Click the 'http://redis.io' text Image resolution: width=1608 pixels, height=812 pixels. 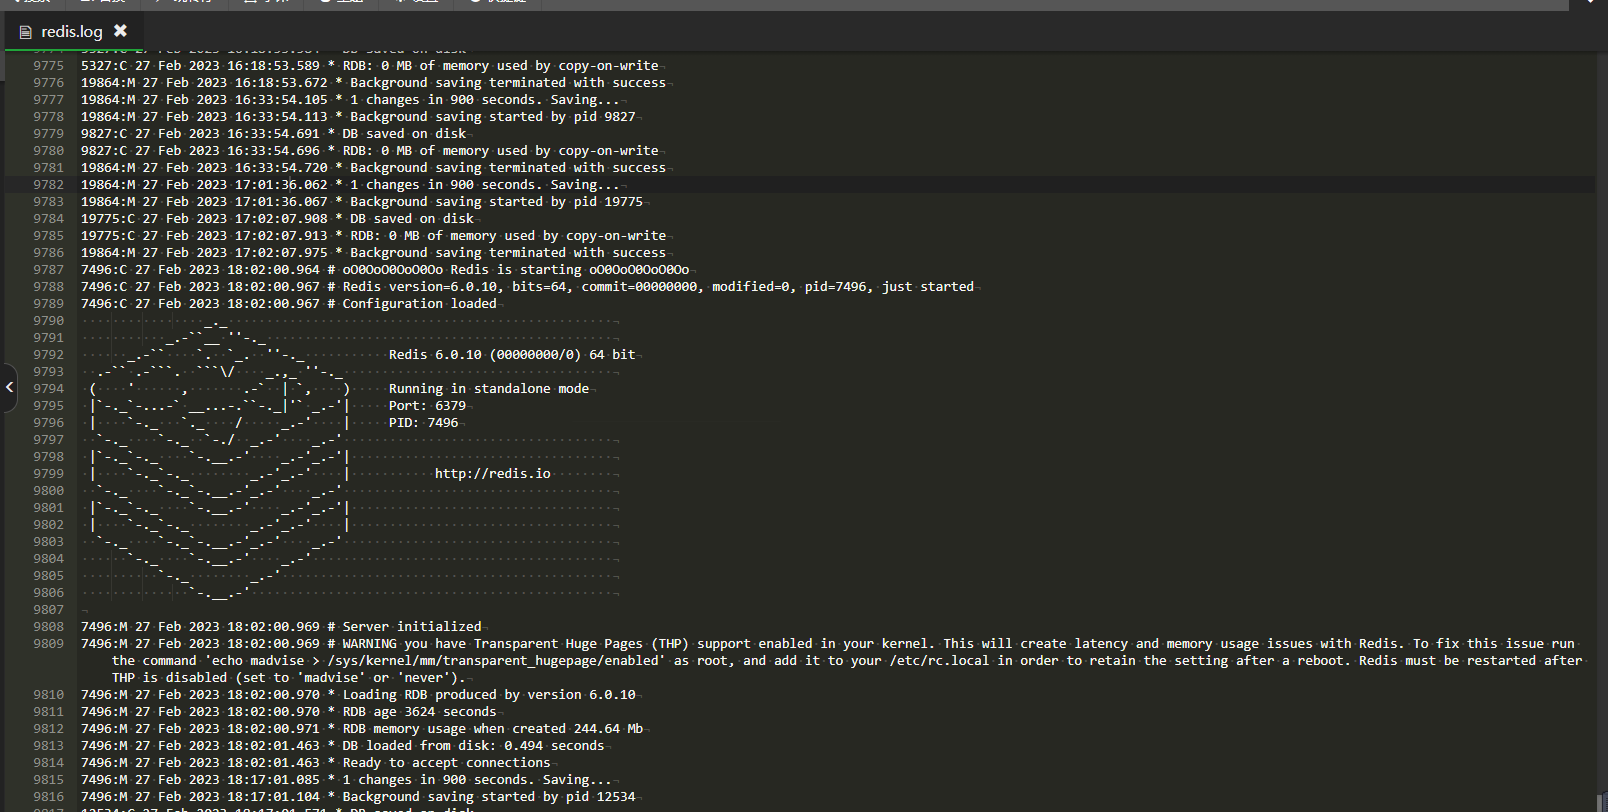493,474
